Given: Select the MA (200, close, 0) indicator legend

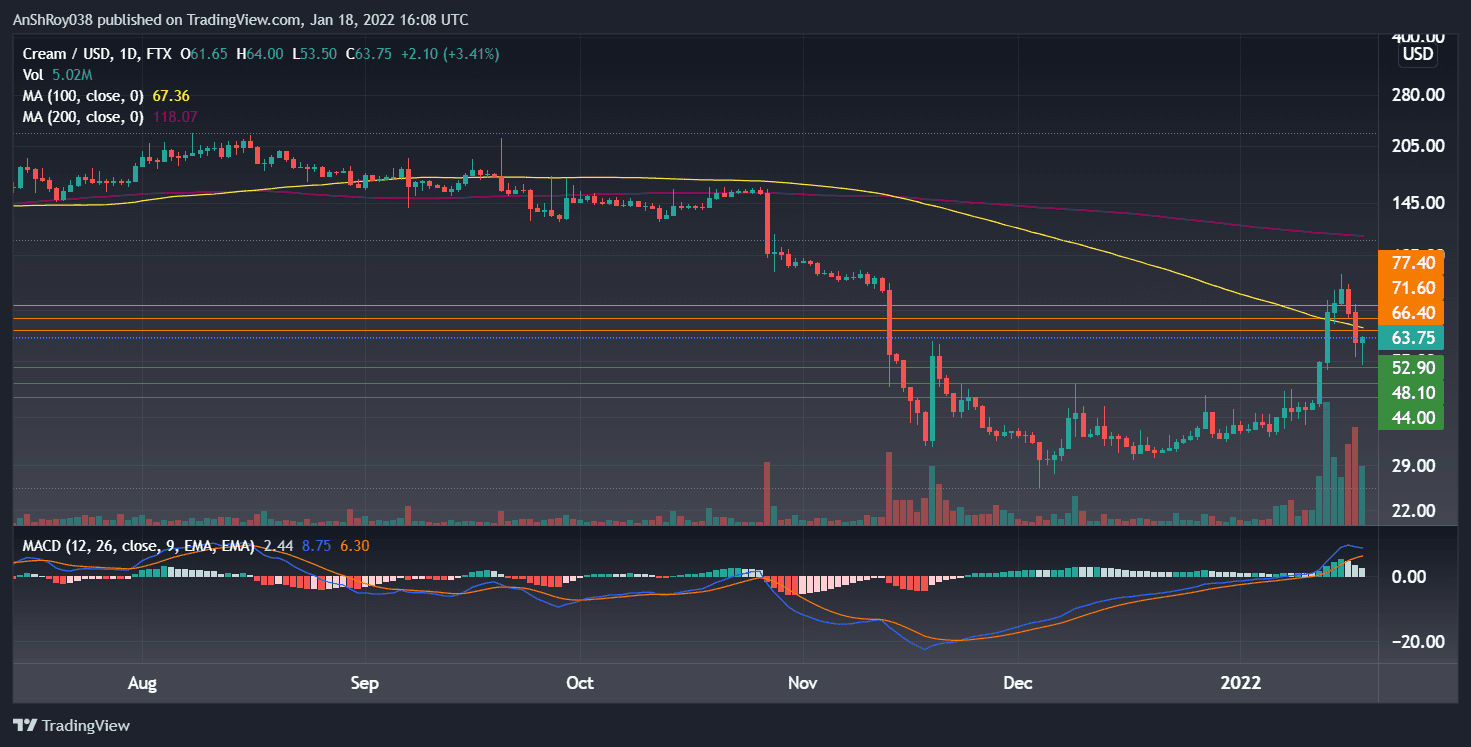Looking at the screenshot, I should coord(80,116).
